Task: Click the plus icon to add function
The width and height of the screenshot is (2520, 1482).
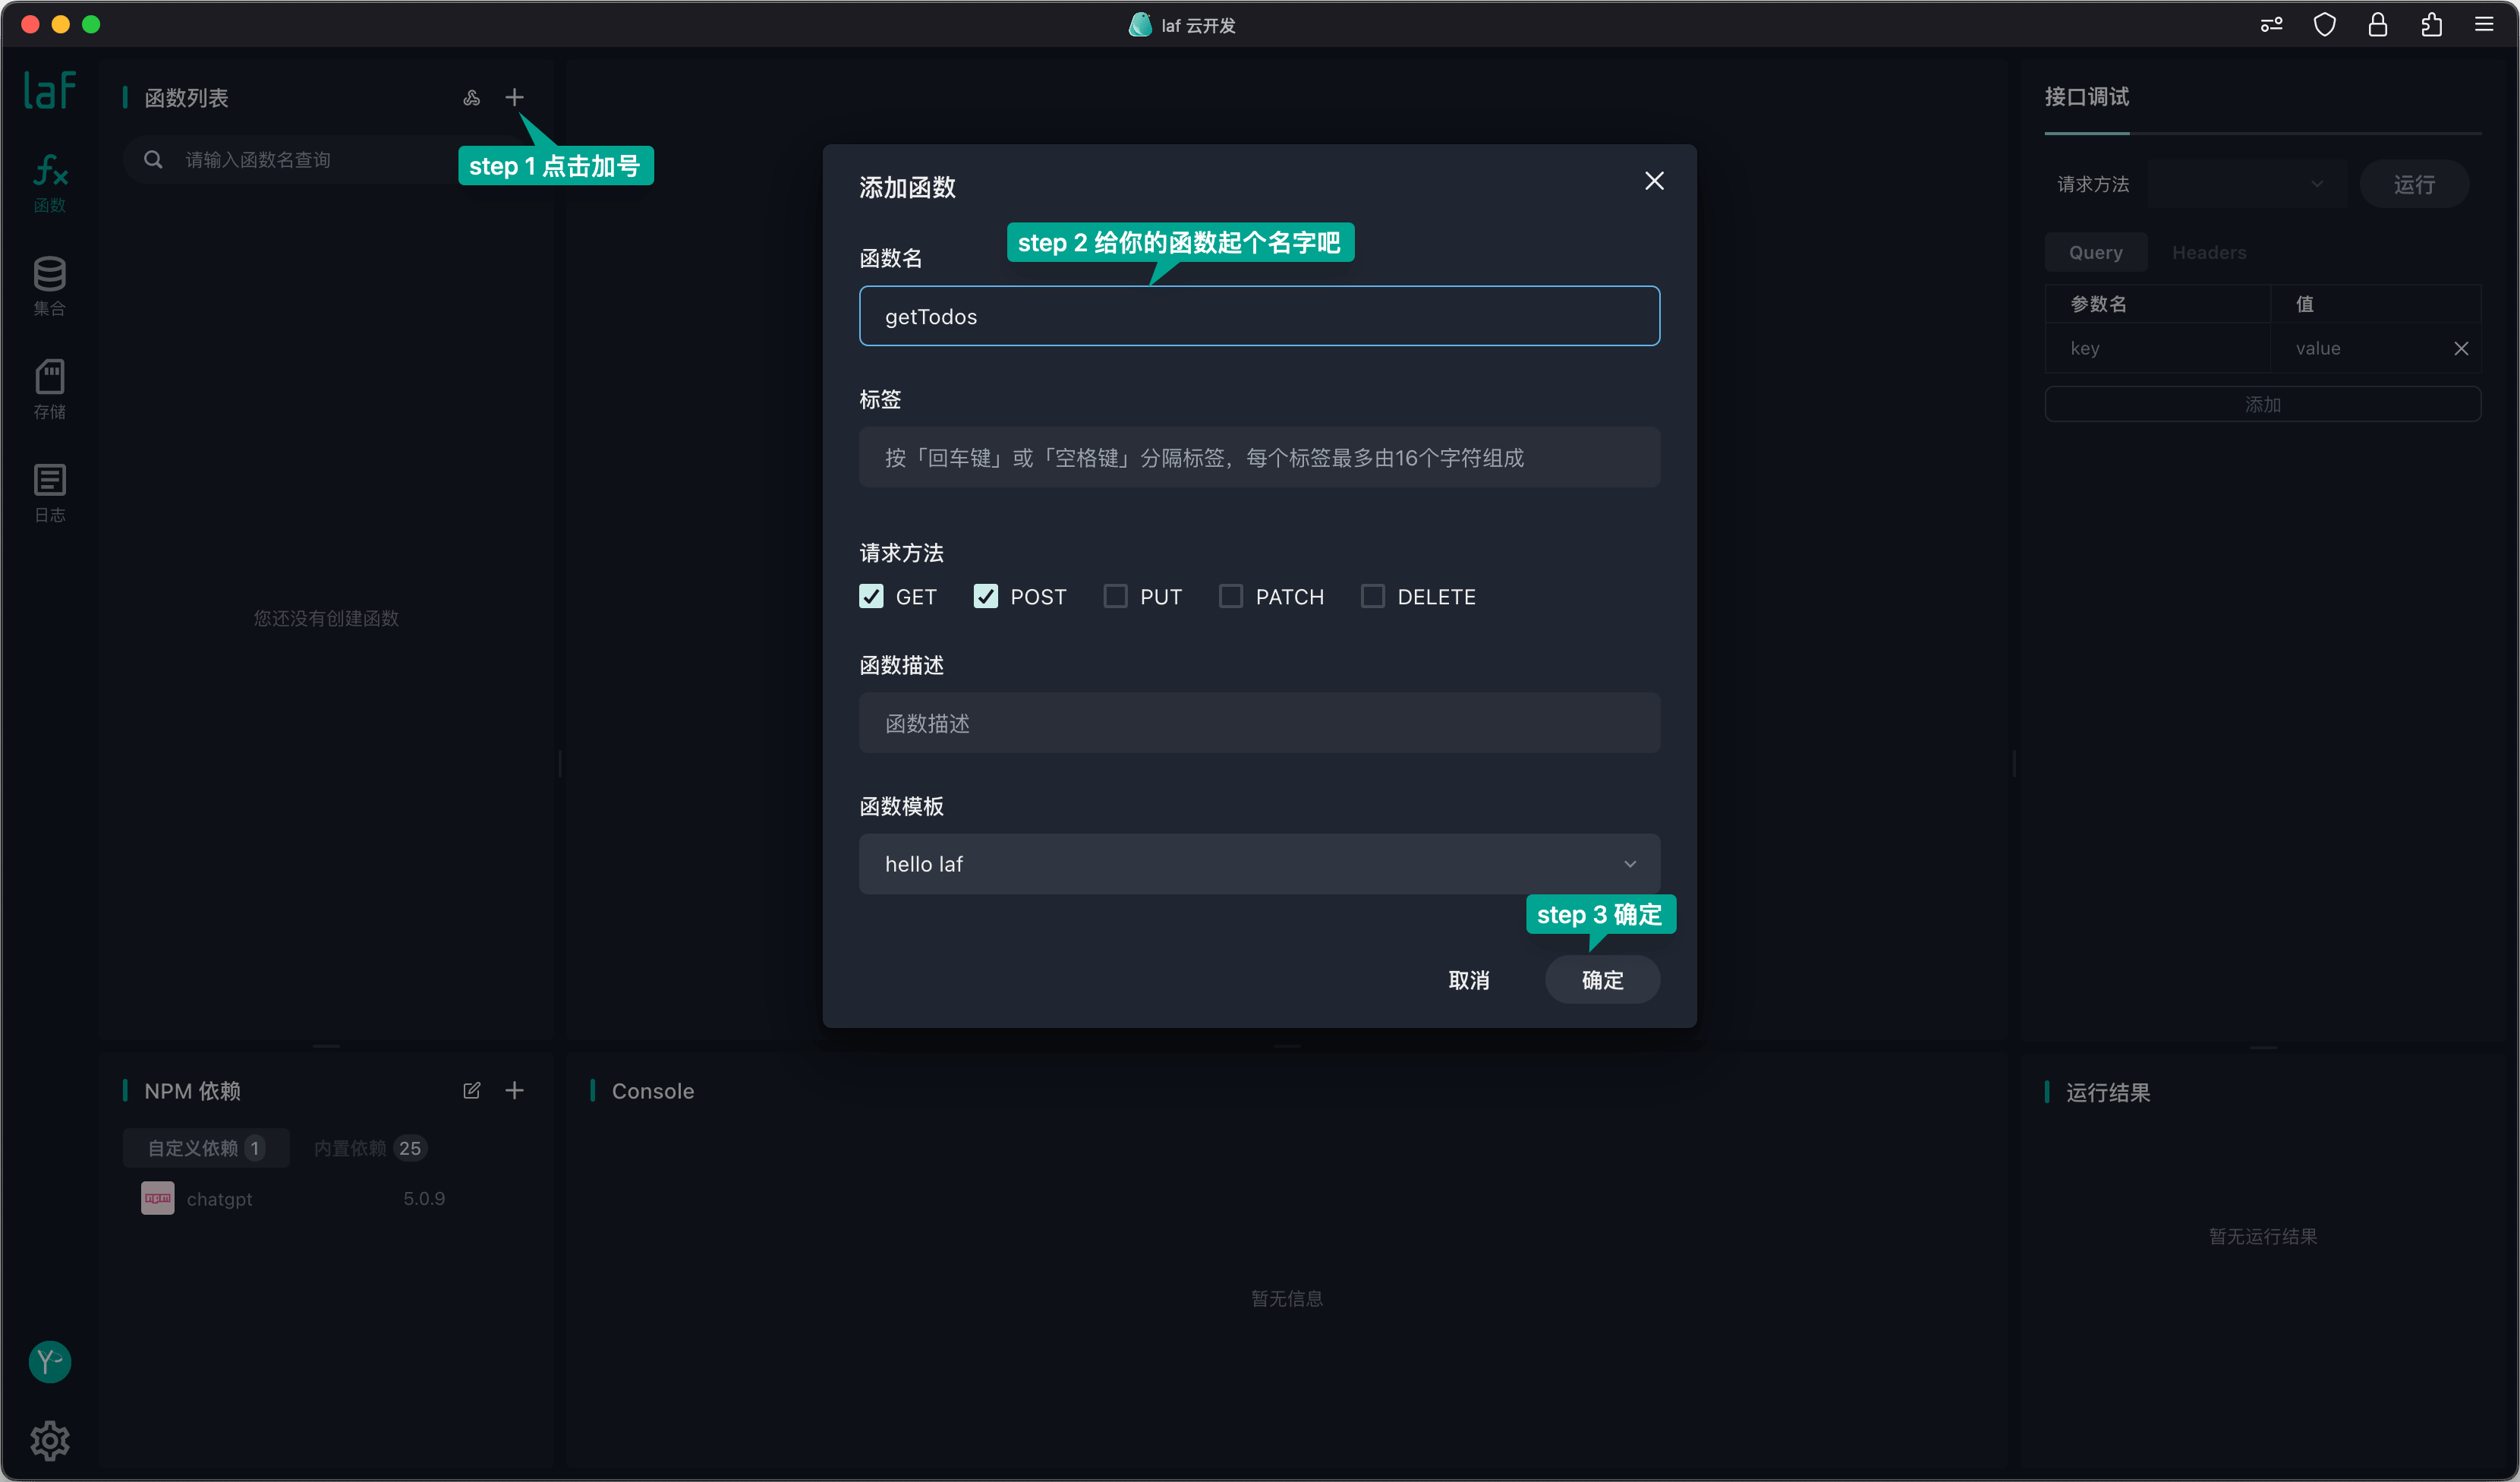Action: (514, 97)
